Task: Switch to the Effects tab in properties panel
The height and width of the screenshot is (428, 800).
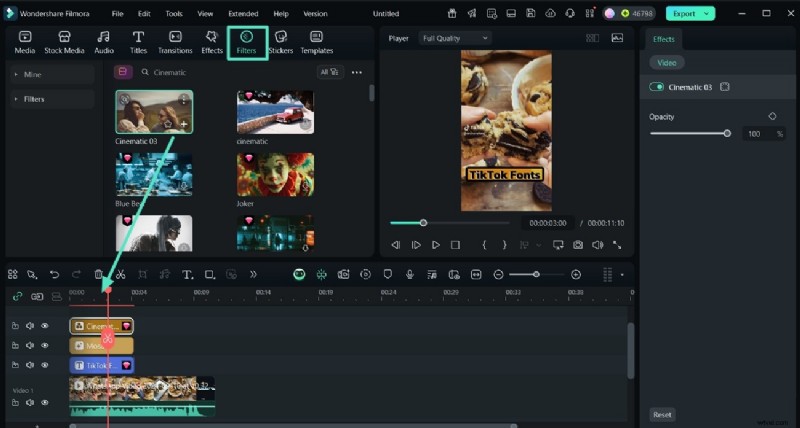Action: (x=664, y=39)
